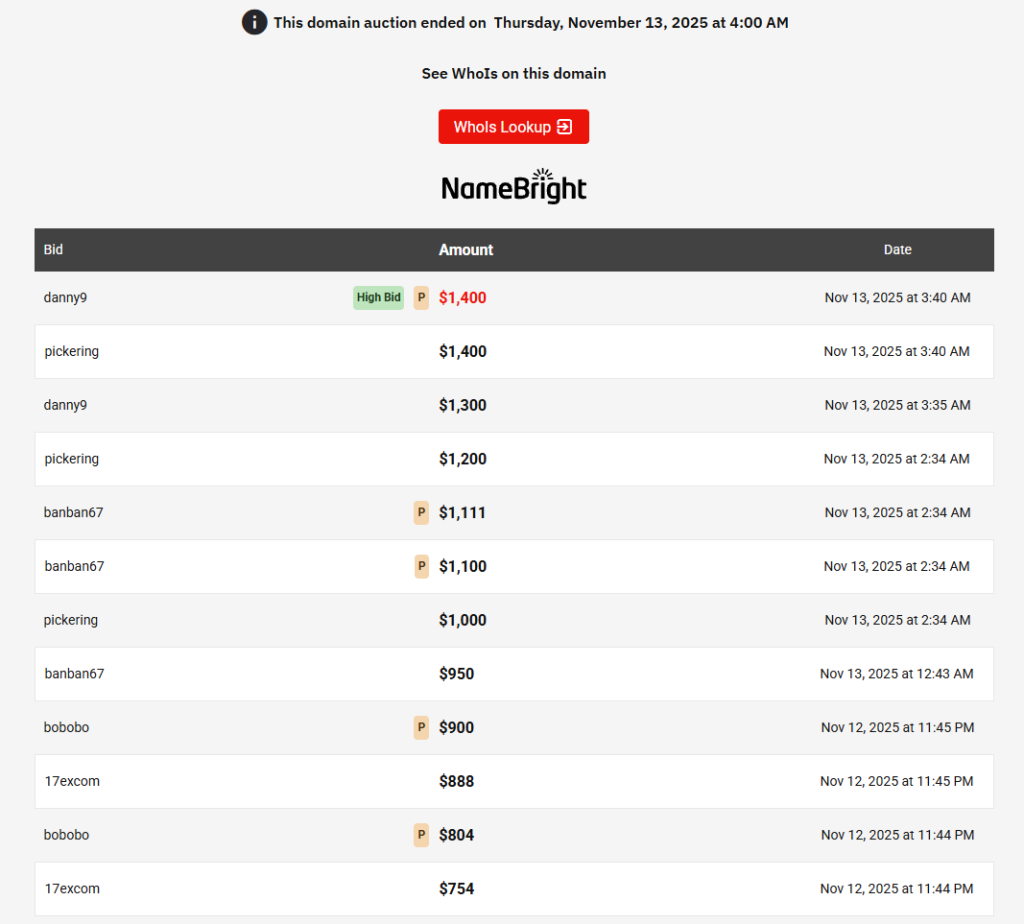This screenshot has height=924, width=1024.
Task: Click the pickering bidder name at $1,400
Action: click(72, 352)
